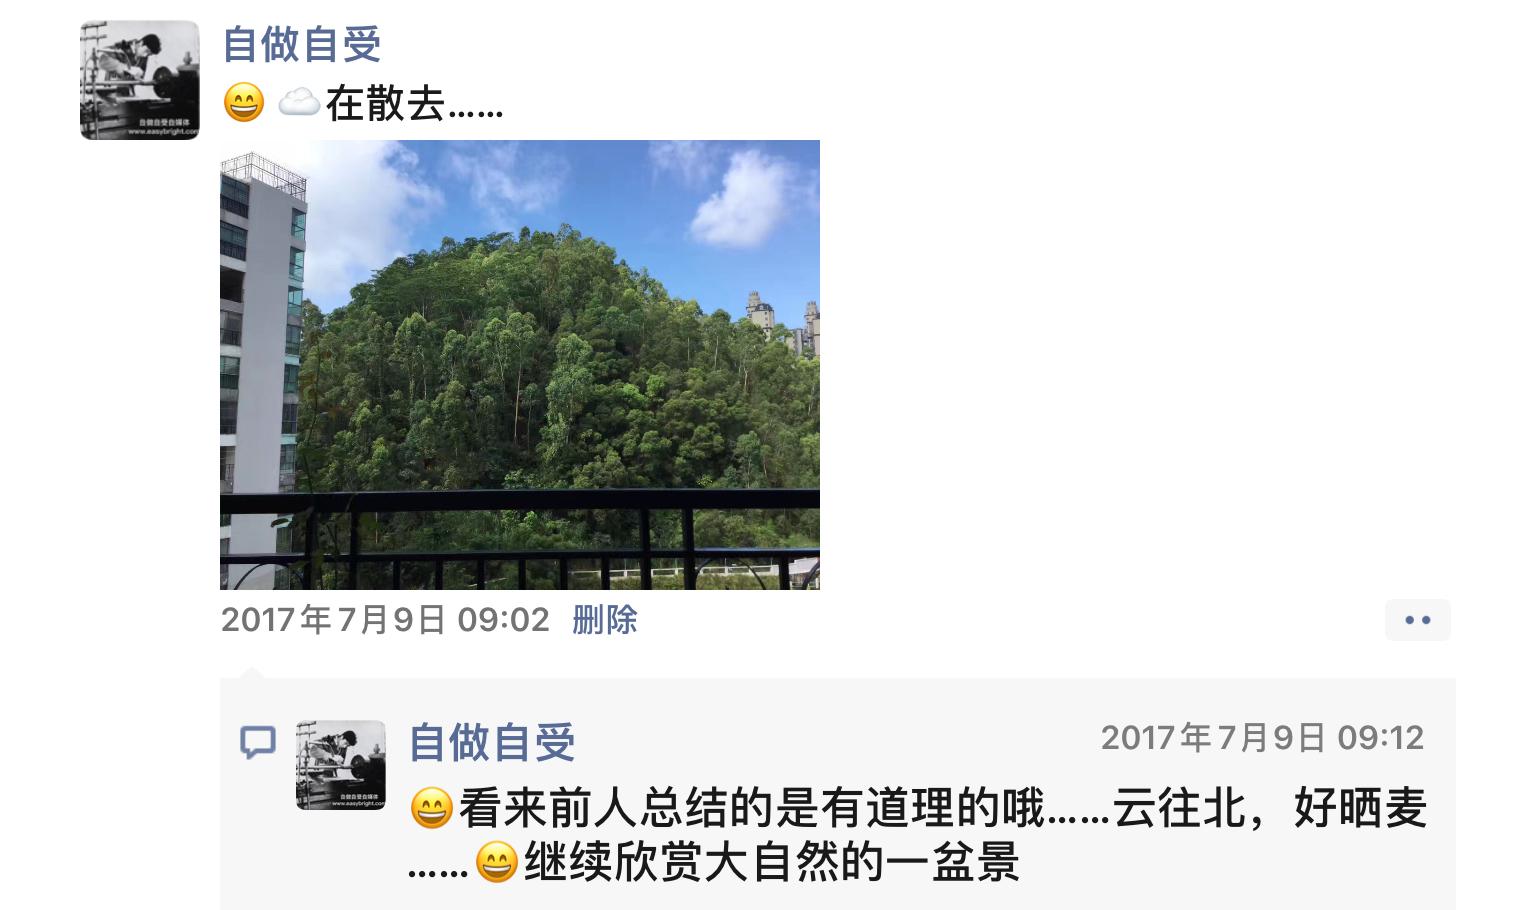1536x910 pixels.
Task: Open the 自做自受 name in the comment
Action: click(492, 742)
